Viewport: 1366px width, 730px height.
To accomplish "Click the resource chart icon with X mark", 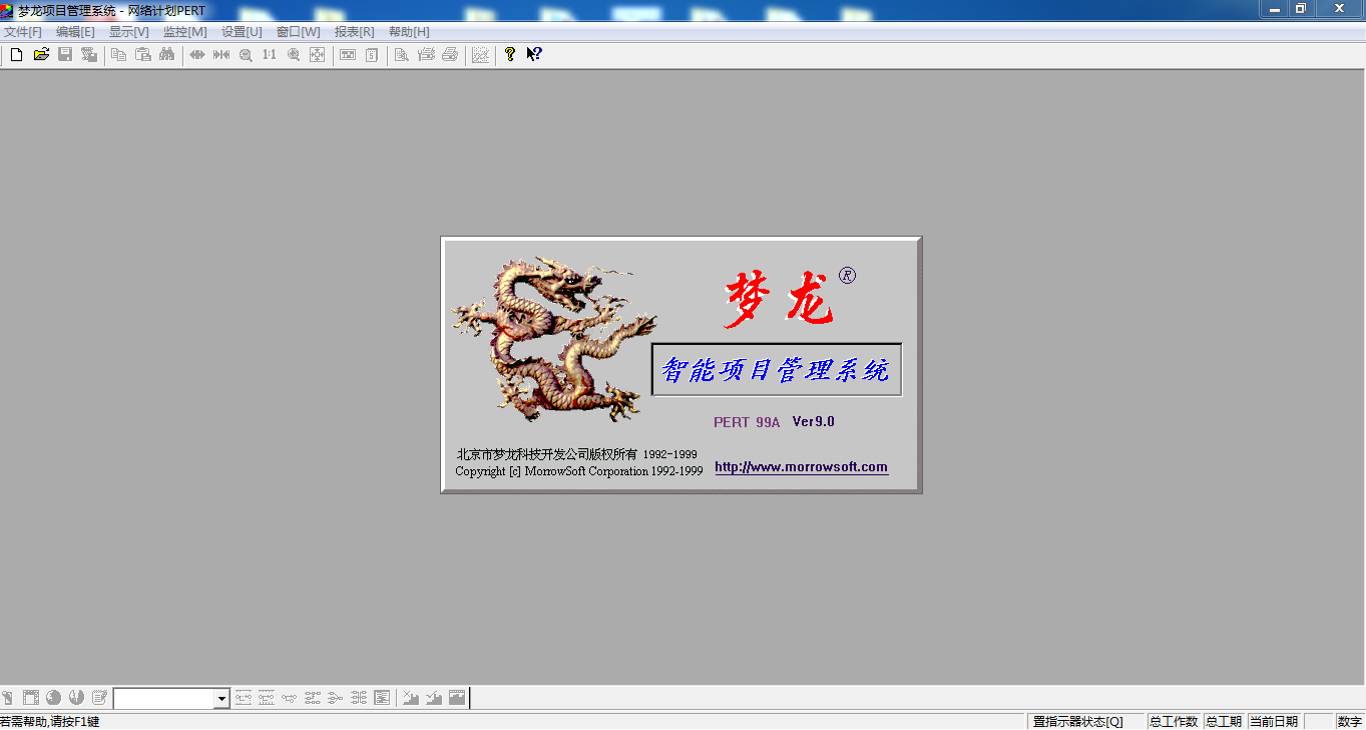I will [410, 698].
